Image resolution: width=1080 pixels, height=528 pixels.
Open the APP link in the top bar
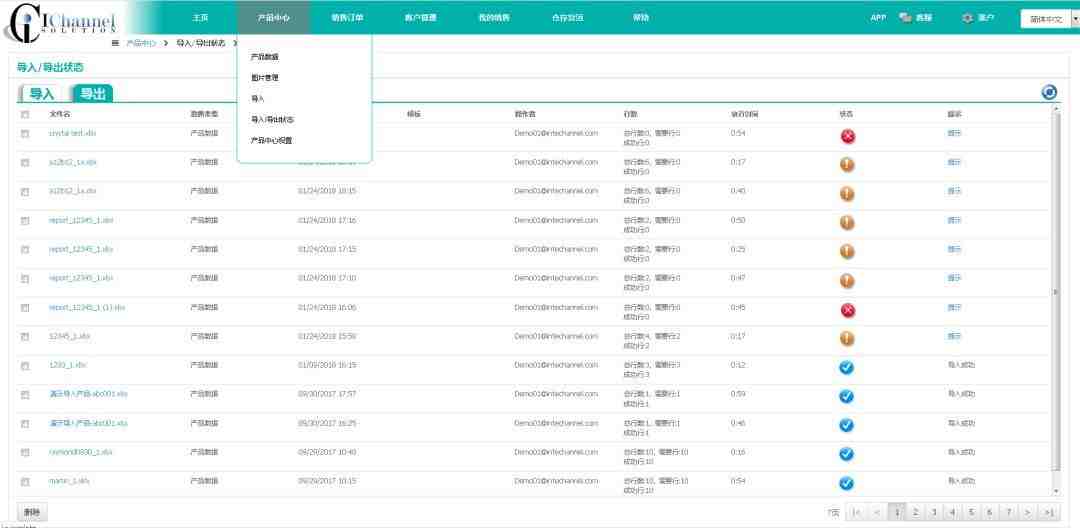[878, 18]
